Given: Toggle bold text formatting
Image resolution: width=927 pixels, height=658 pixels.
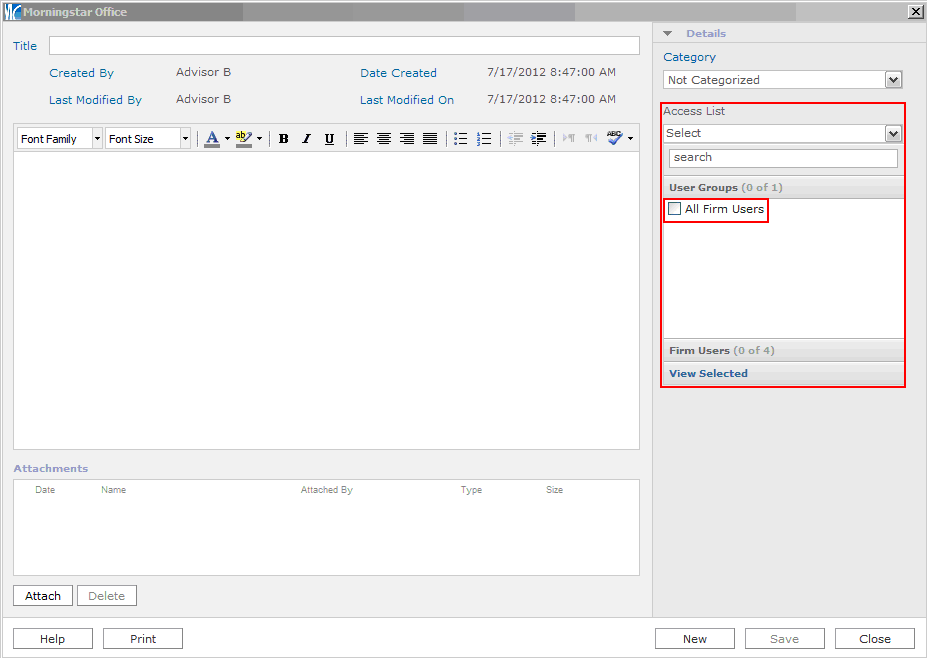Looking at the screenshot, I should pyautogui.click(x=284, y=139).
